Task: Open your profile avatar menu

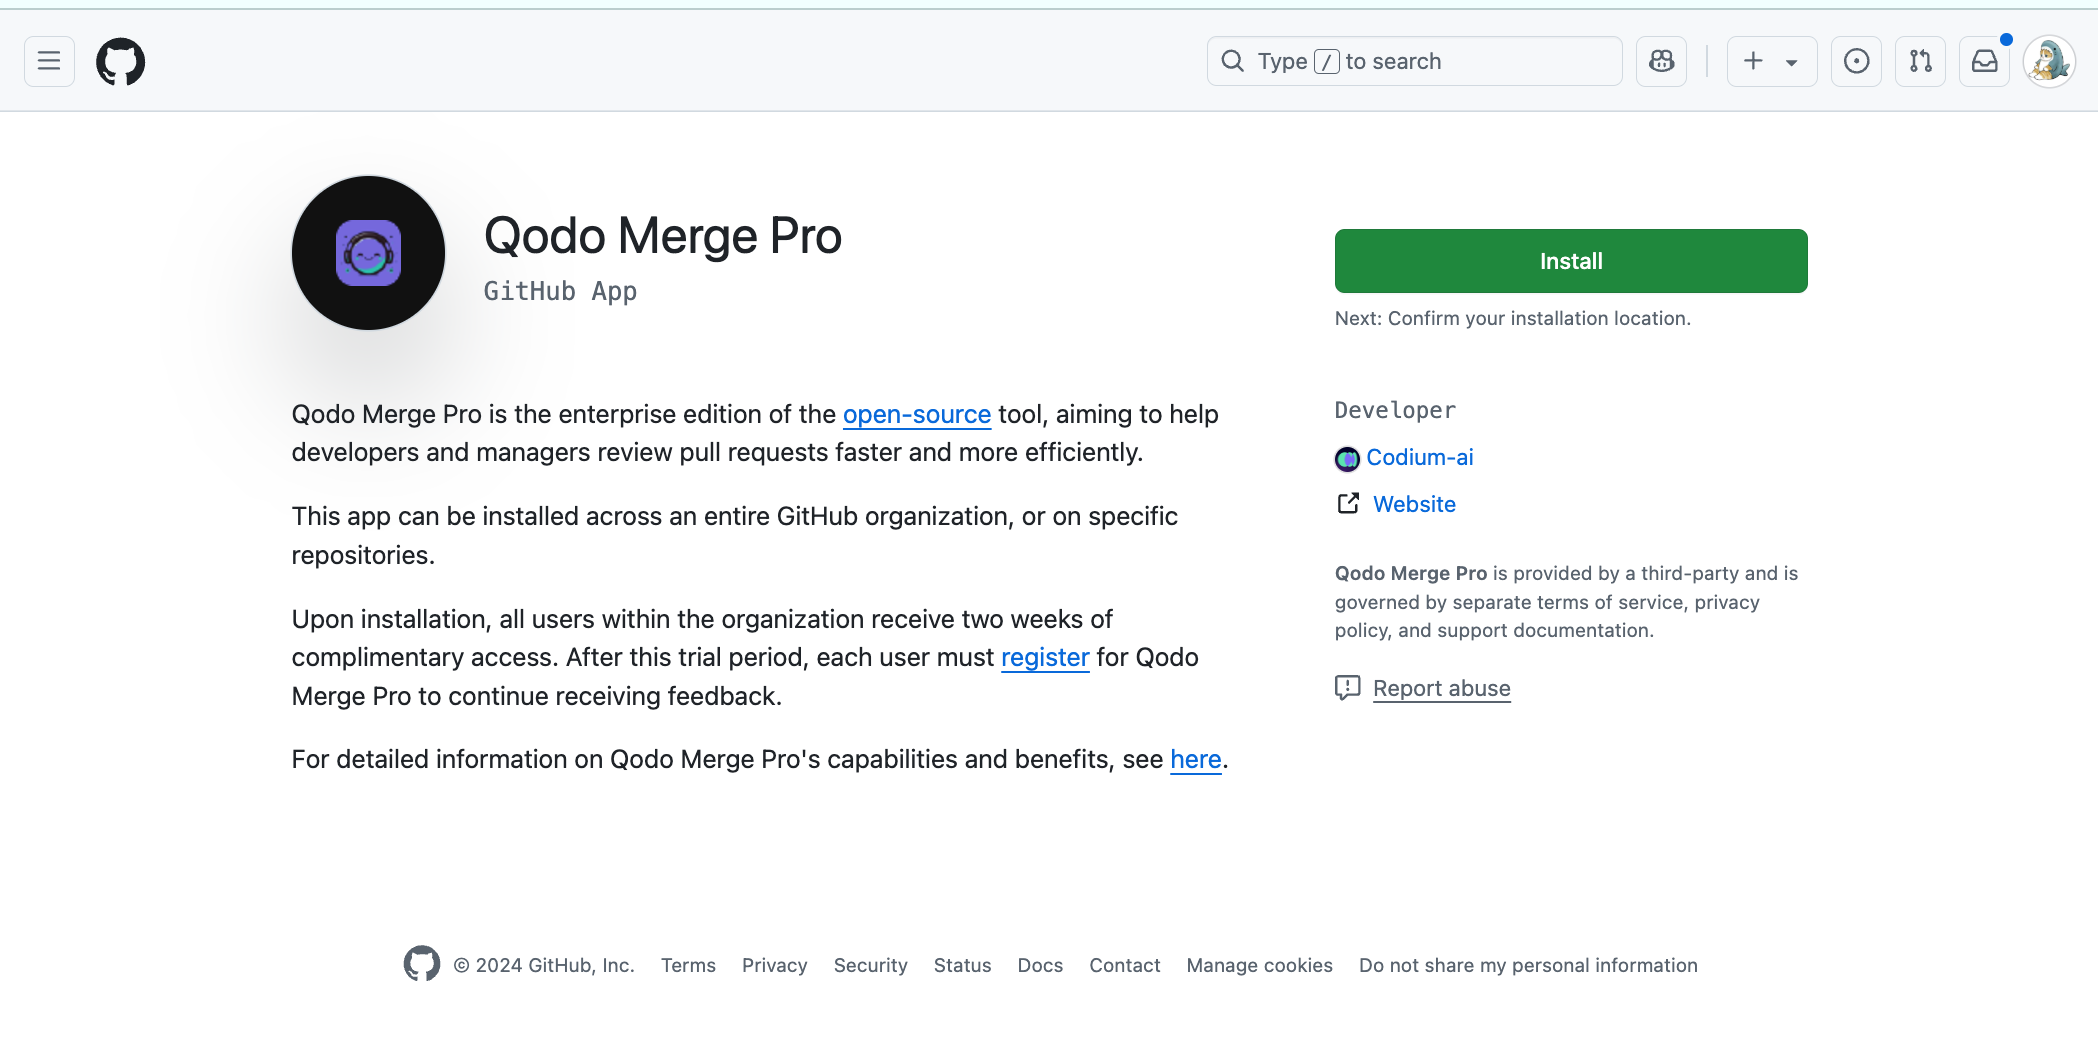Action: pos(2049,61)
